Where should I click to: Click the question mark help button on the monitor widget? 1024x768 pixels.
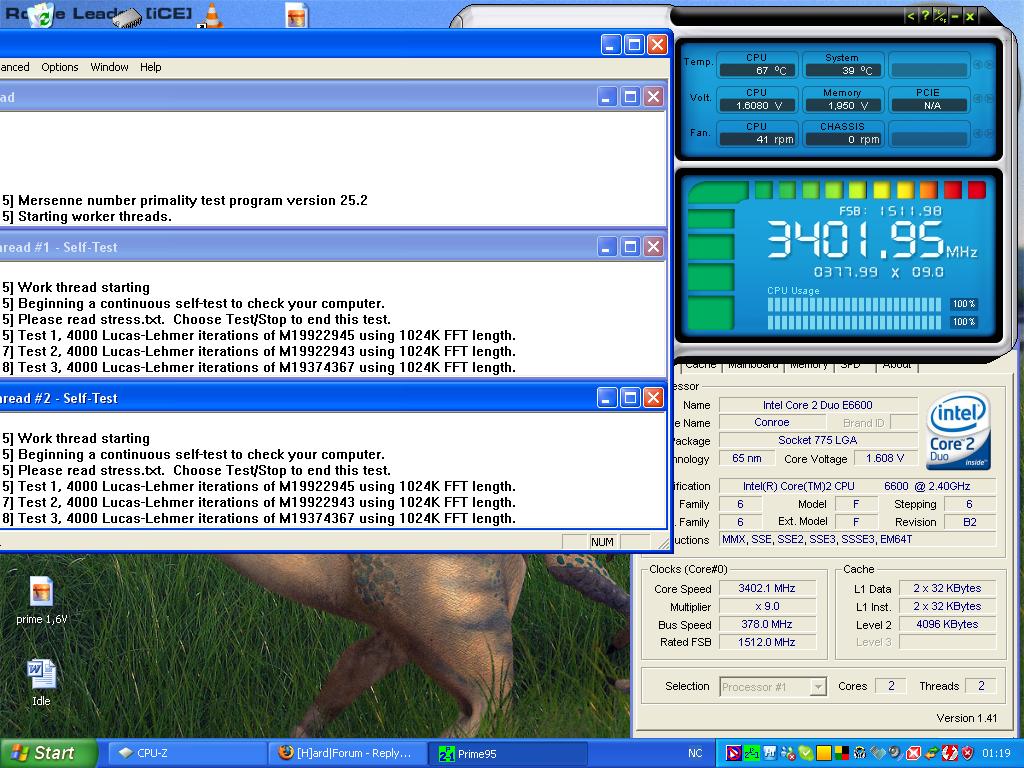(x=925, y=16)
